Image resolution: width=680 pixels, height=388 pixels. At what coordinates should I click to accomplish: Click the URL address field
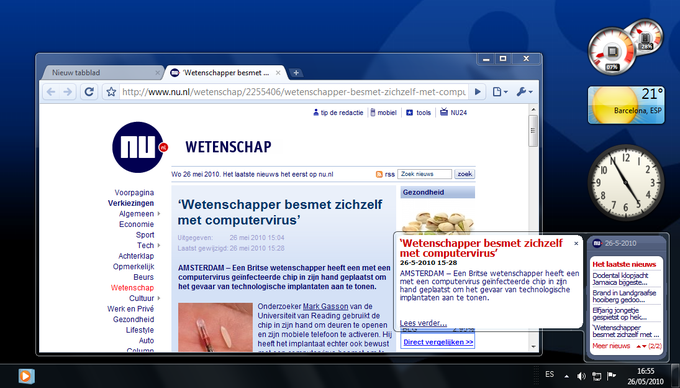[x=294, y=92]
